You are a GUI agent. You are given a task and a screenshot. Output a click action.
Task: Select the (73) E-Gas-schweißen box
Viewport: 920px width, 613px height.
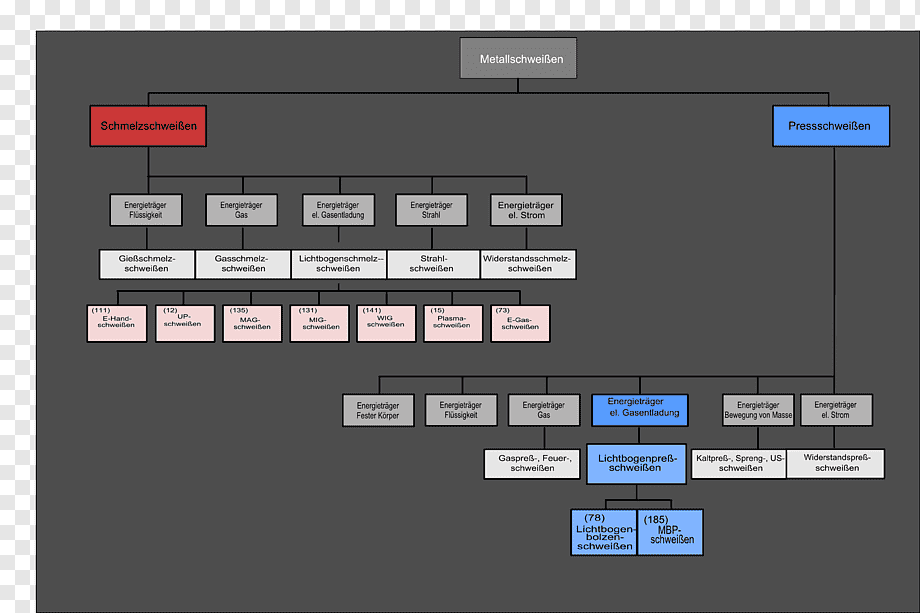click(520, 323)
